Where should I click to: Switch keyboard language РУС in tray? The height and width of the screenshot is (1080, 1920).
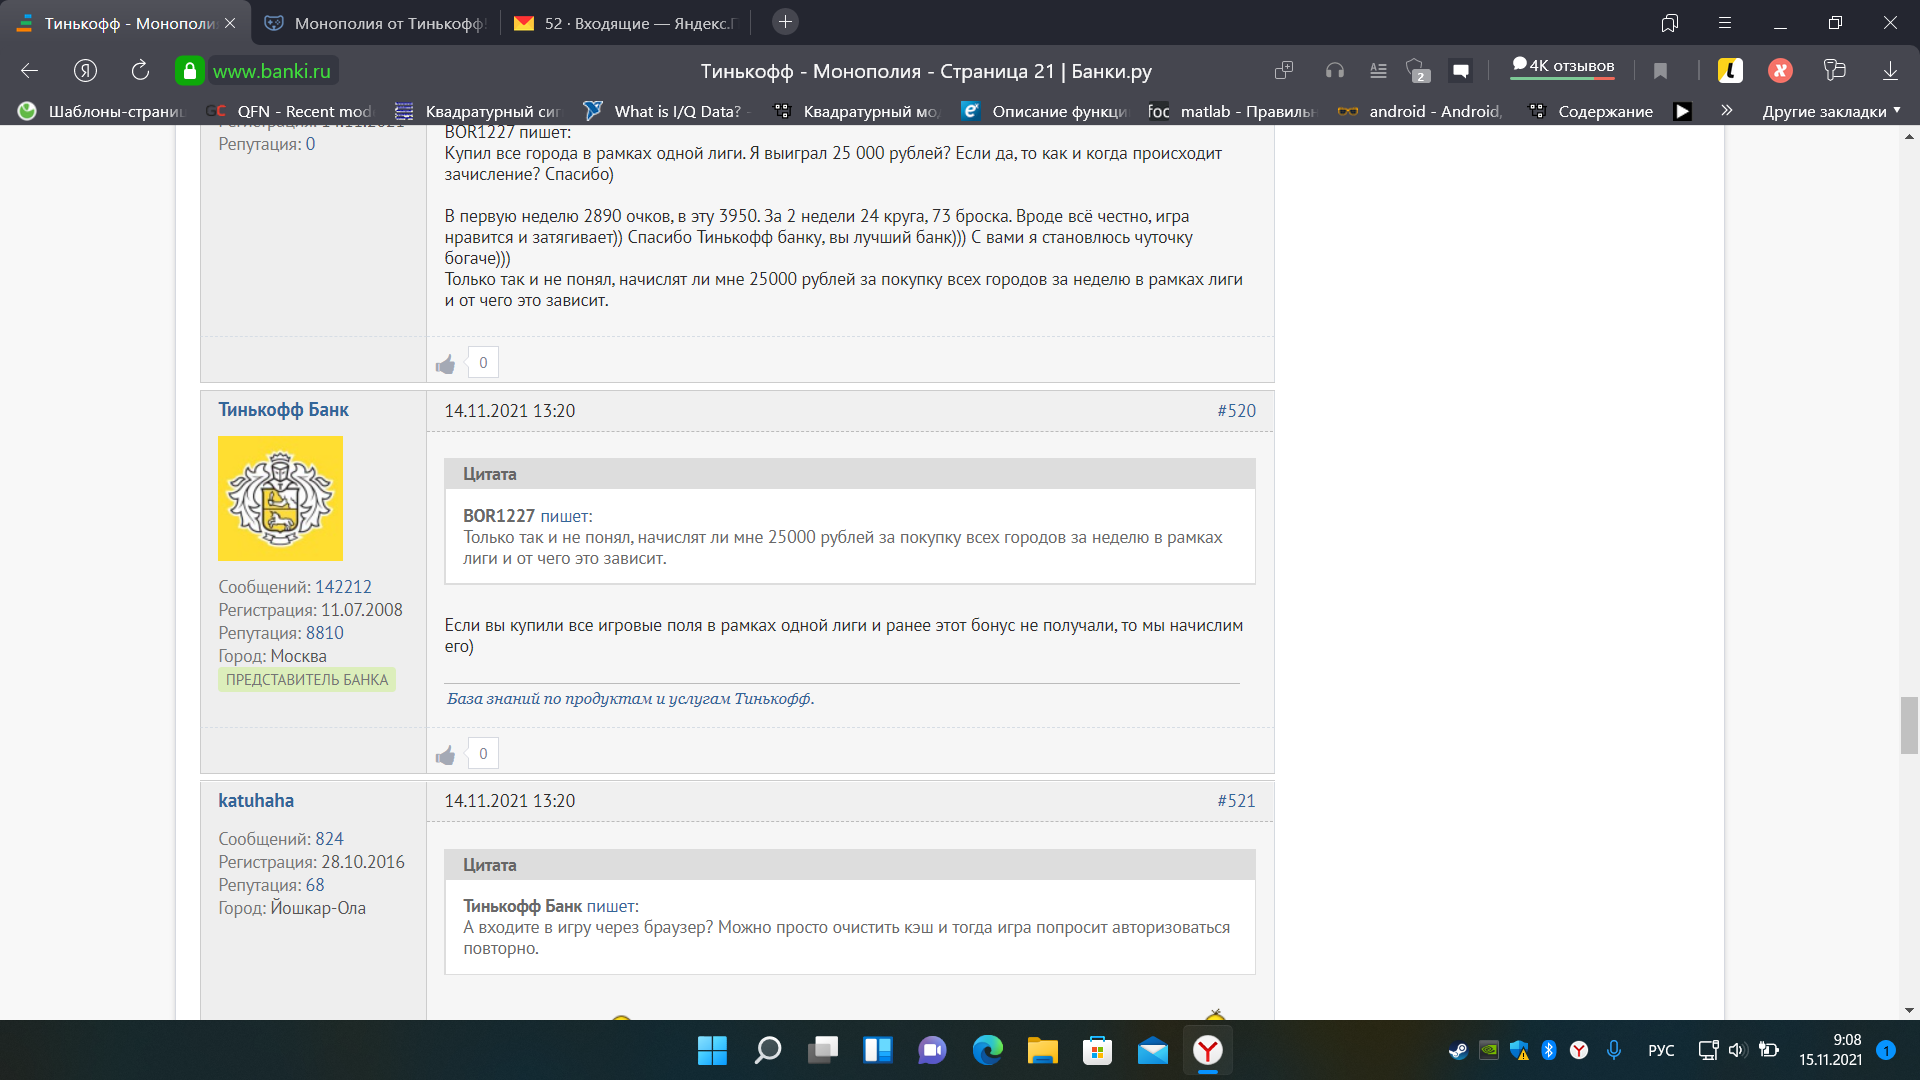pyautogui.click(x=1661, y=1050)
